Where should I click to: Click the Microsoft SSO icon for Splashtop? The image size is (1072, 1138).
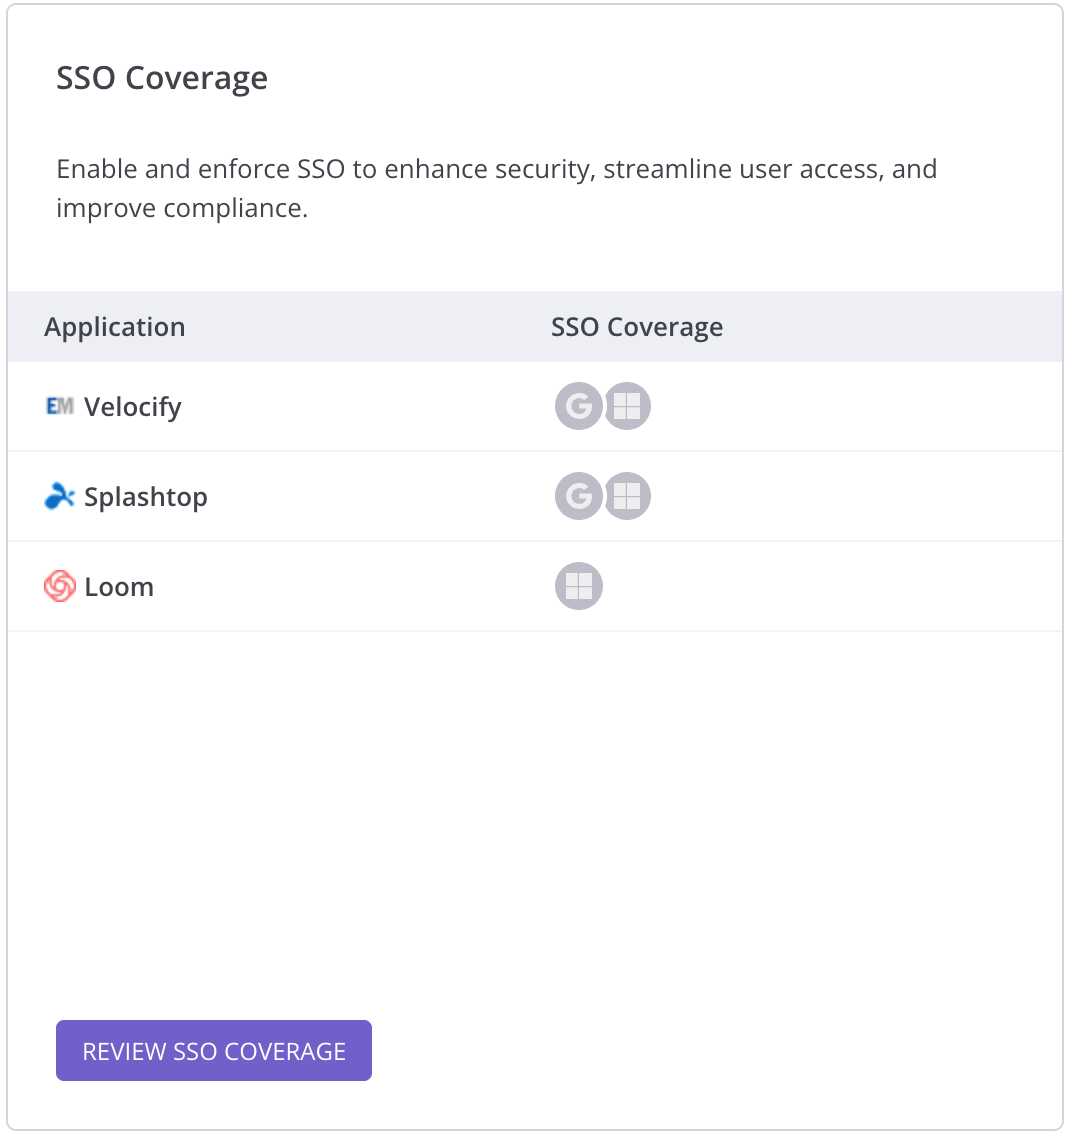tap(628, 497)
